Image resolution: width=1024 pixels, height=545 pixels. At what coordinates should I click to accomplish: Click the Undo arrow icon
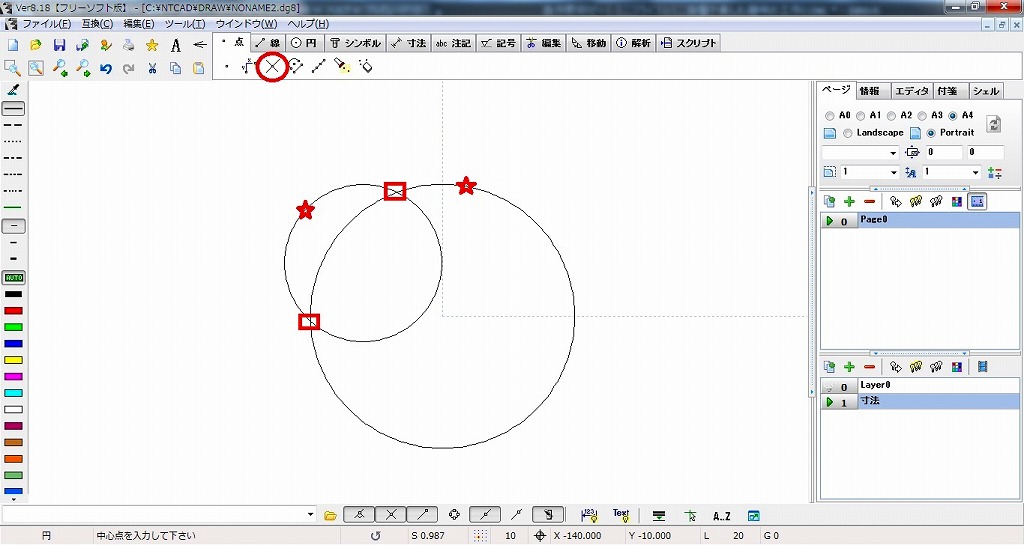pyautogui.click(x=105, y=69)
